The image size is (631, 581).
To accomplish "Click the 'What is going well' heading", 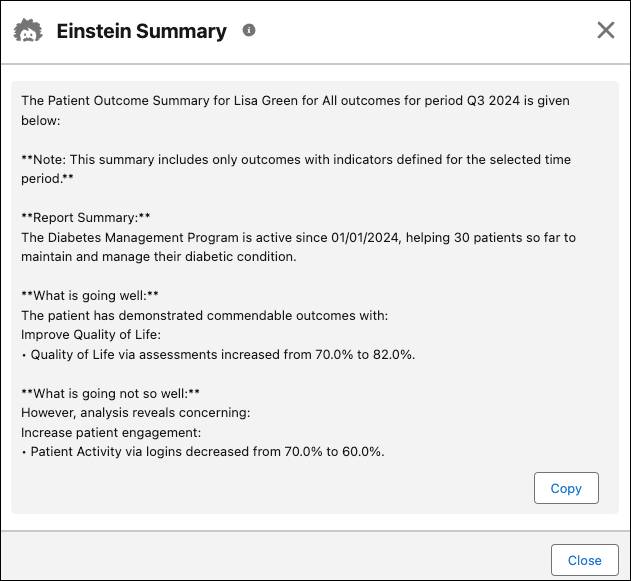I will coord(90,295).
